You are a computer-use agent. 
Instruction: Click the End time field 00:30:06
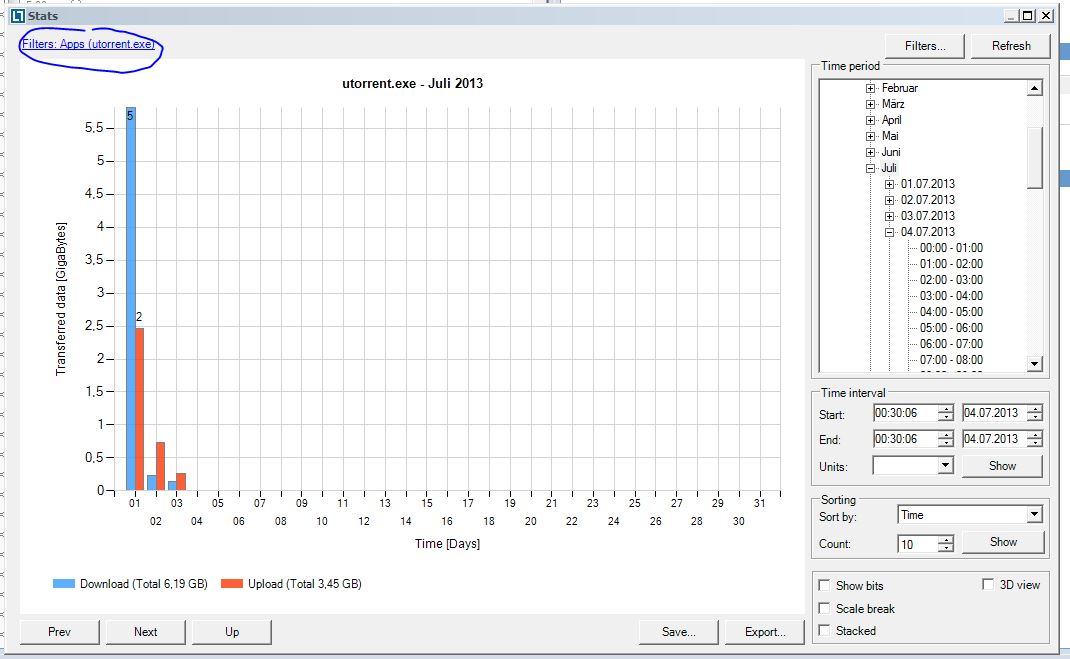click(x=905, y=439)
